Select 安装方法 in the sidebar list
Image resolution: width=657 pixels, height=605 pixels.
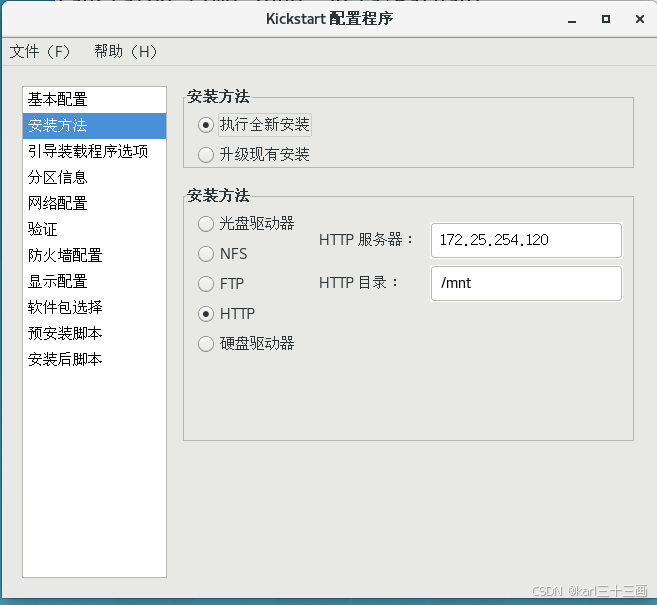[94, 126]
